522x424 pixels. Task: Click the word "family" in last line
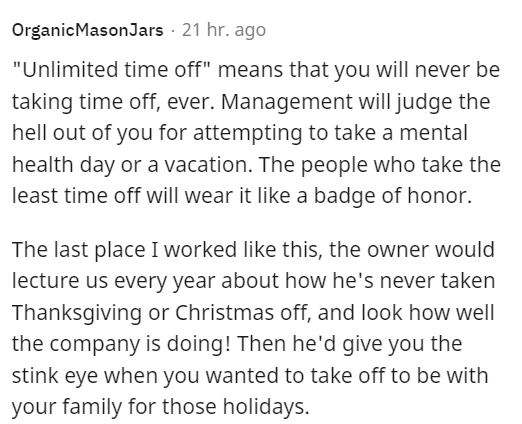pyautogui.click(x=91, y=407)
